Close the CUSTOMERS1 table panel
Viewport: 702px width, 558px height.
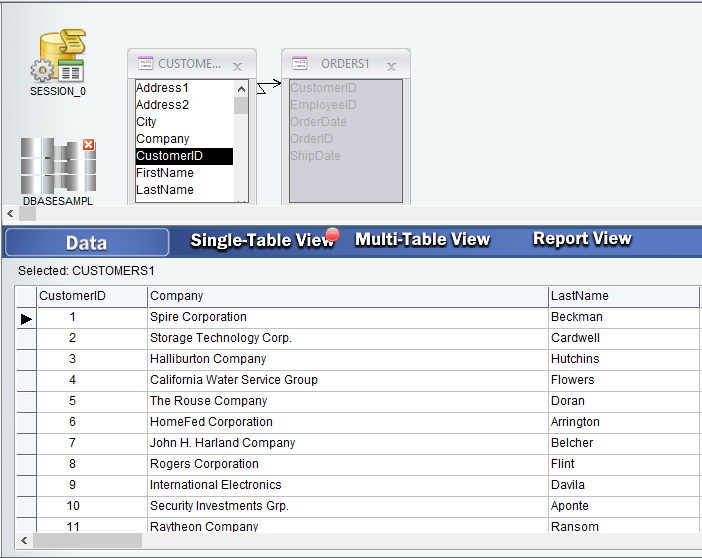point(238,66)
